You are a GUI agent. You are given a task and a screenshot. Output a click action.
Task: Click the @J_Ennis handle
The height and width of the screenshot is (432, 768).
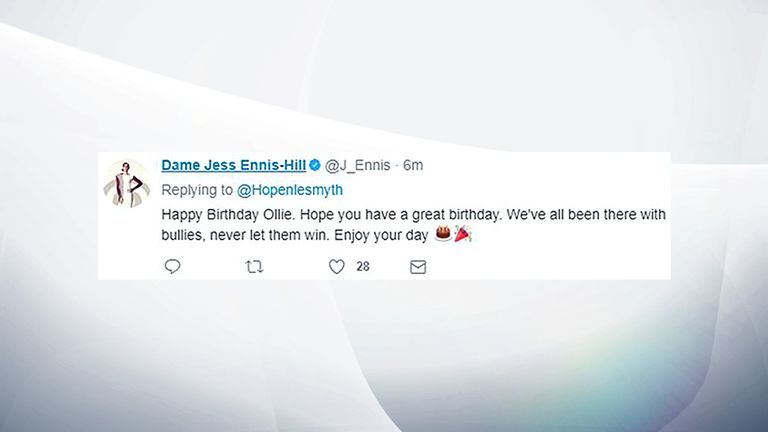point(358,166)
